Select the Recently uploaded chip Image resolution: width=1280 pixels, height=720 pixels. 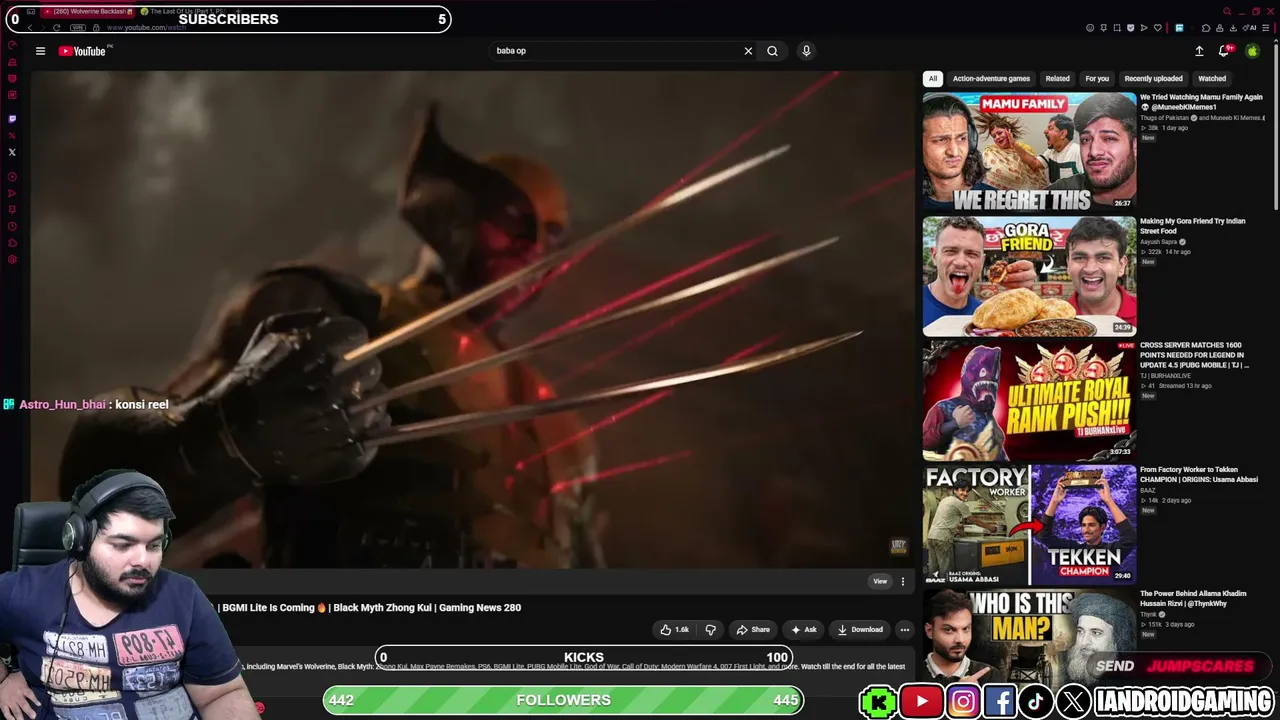pos(1153,79)
